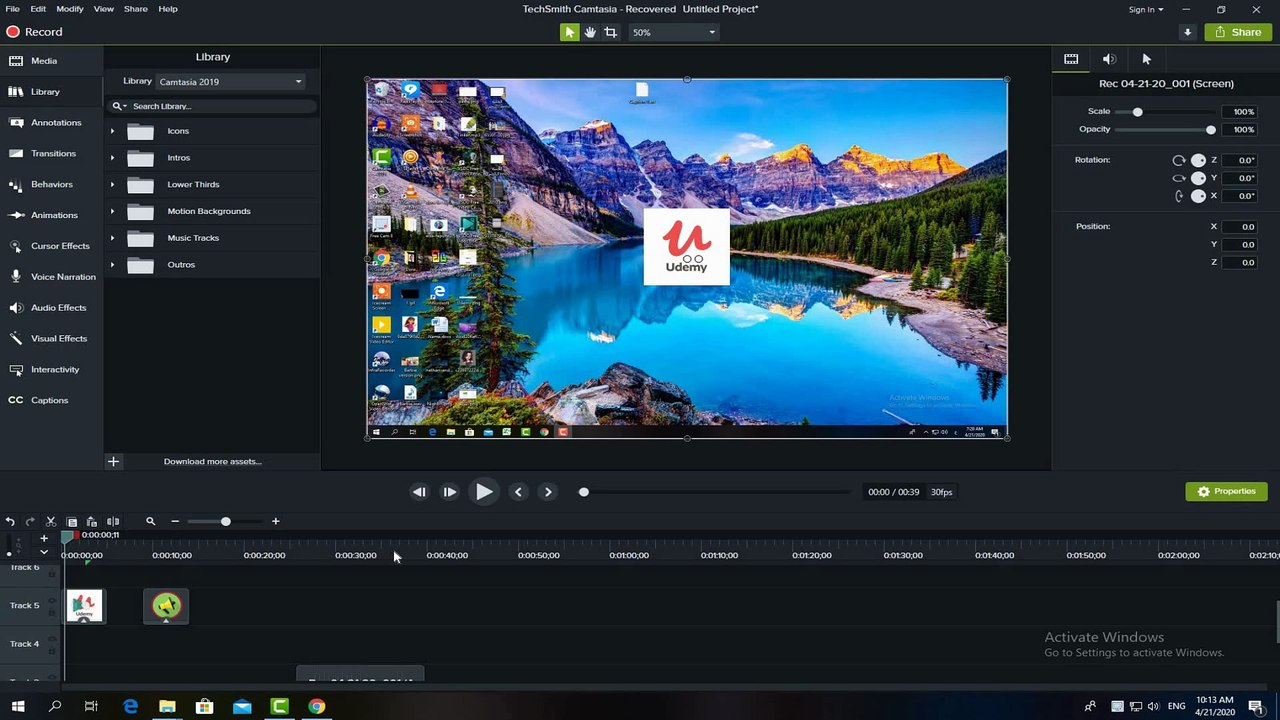Open Cursor Effects in the sidebar
The image size is (1280, 720).
coord(52,246)
